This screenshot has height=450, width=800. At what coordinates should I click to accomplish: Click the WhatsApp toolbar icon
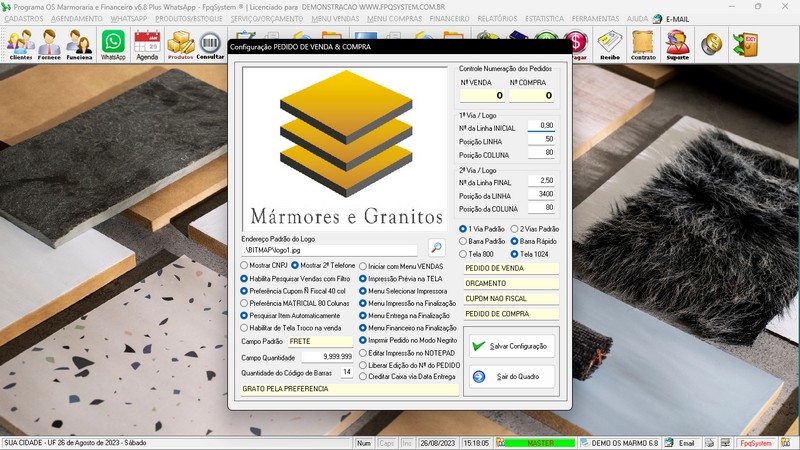click(114, 45)
